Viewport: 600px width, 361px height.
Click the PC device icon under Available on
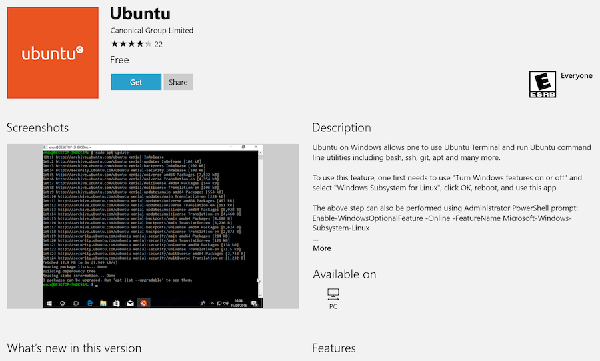point(333,294)
